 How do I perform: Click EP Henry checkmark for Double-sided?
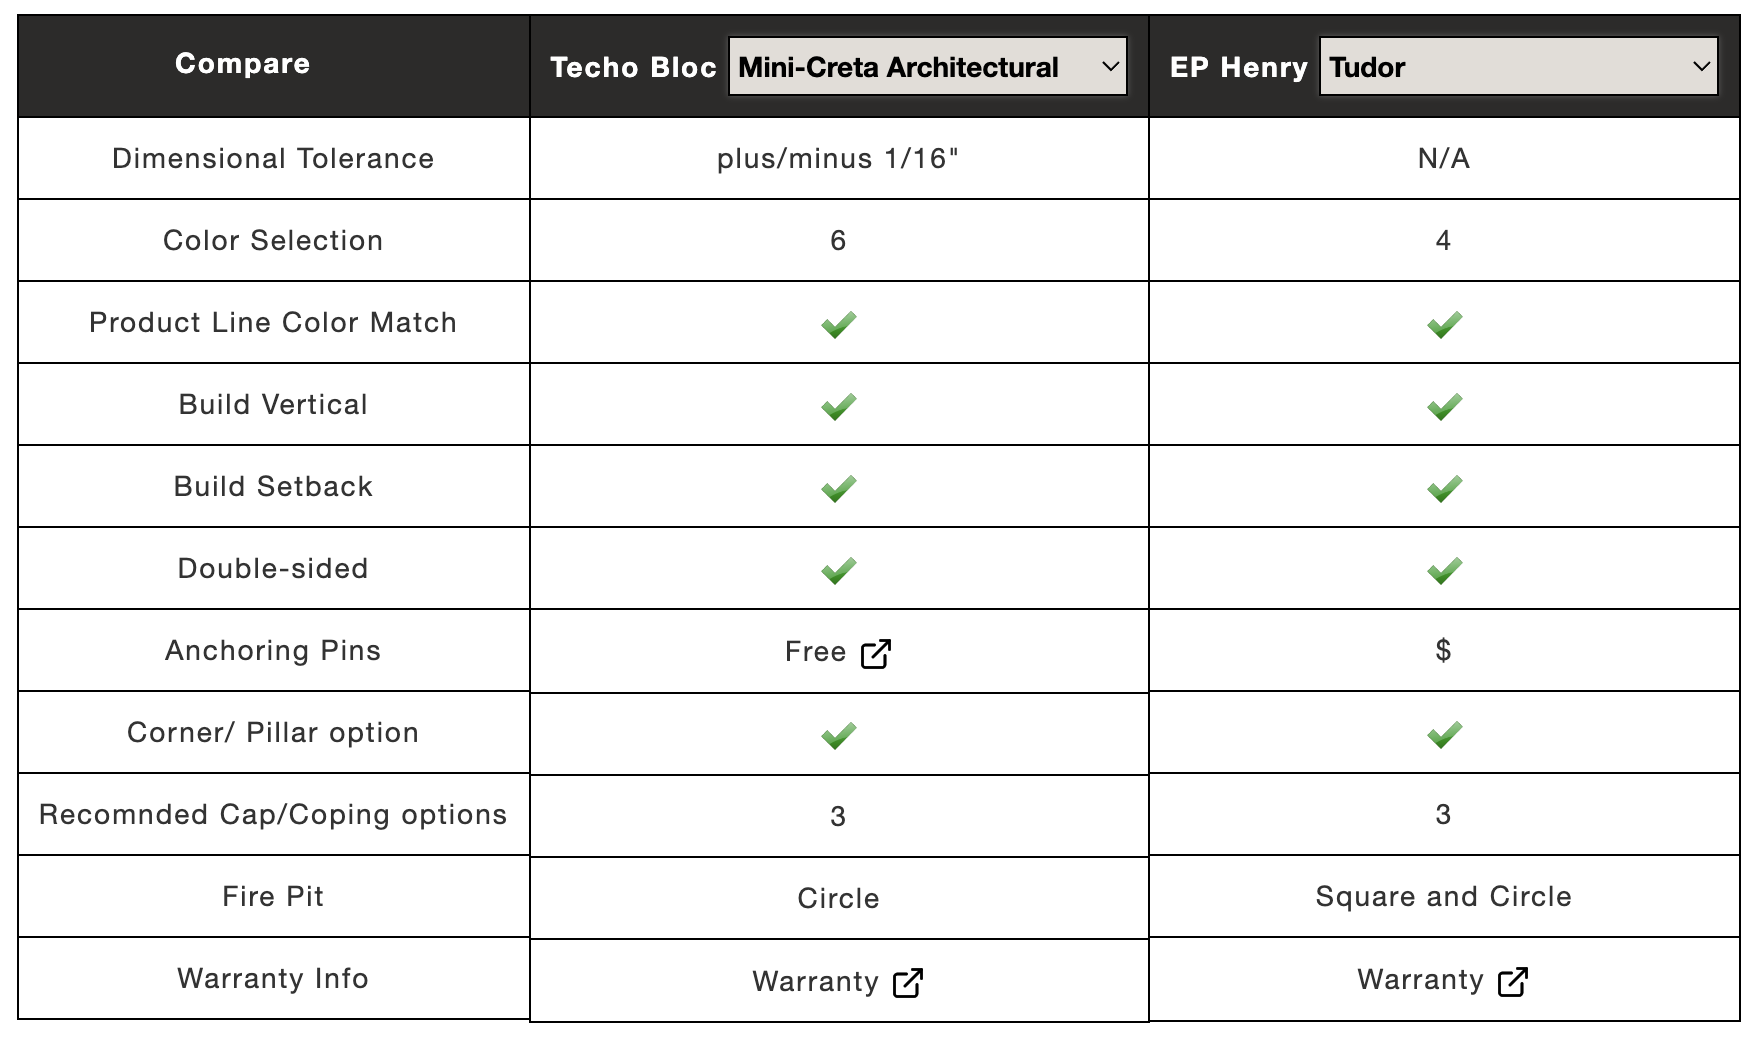[1444, 570]
